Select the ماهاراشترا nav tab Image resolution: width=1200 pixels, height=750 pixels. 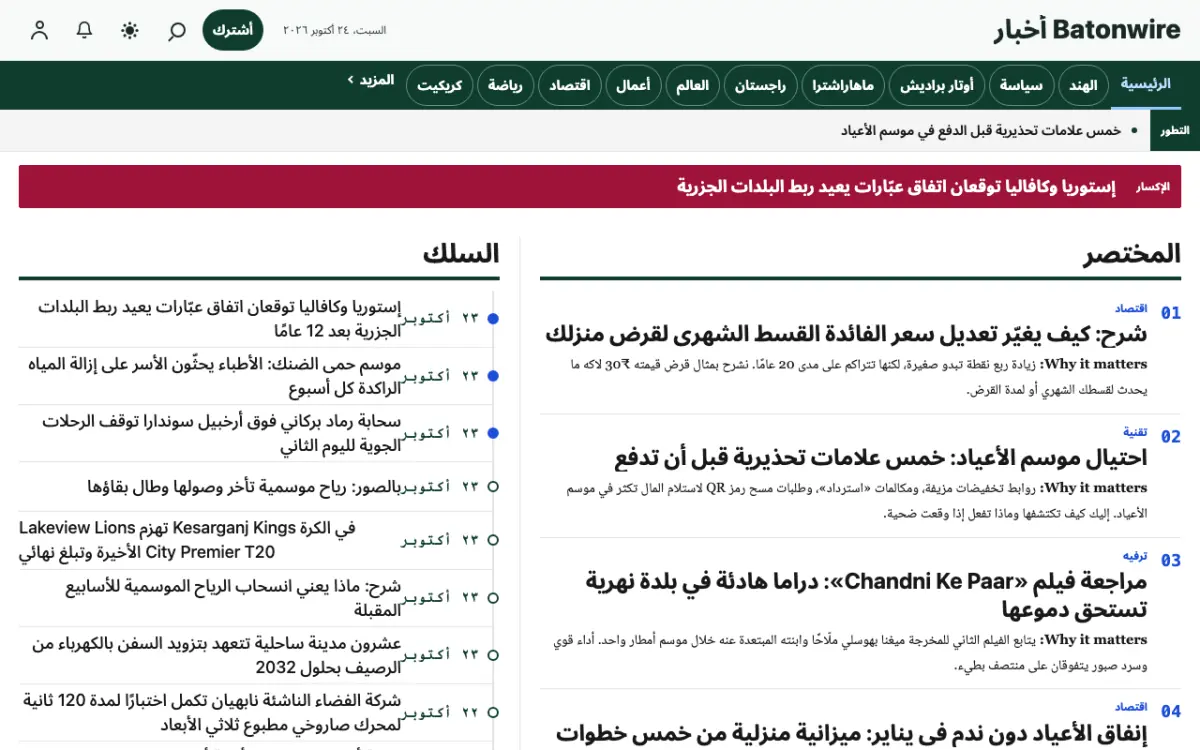coord(843,86)
